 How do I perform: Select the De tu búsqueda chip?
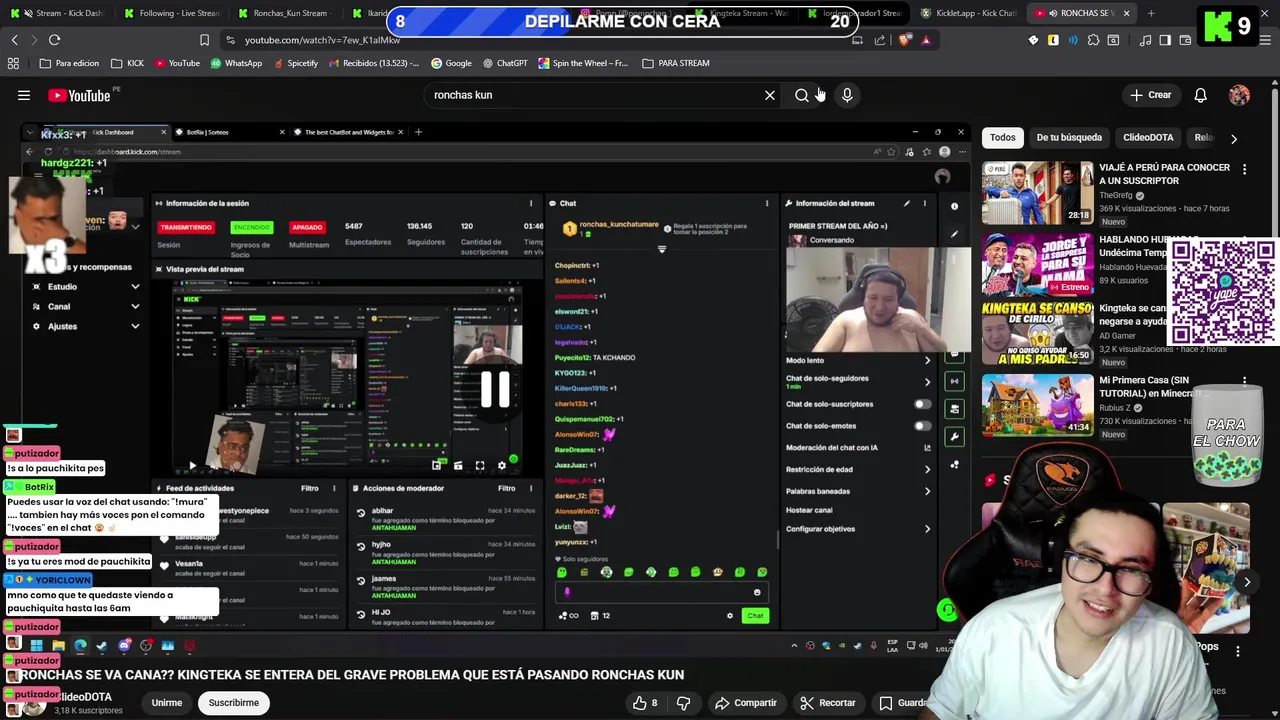click(x=1069, y=138)
